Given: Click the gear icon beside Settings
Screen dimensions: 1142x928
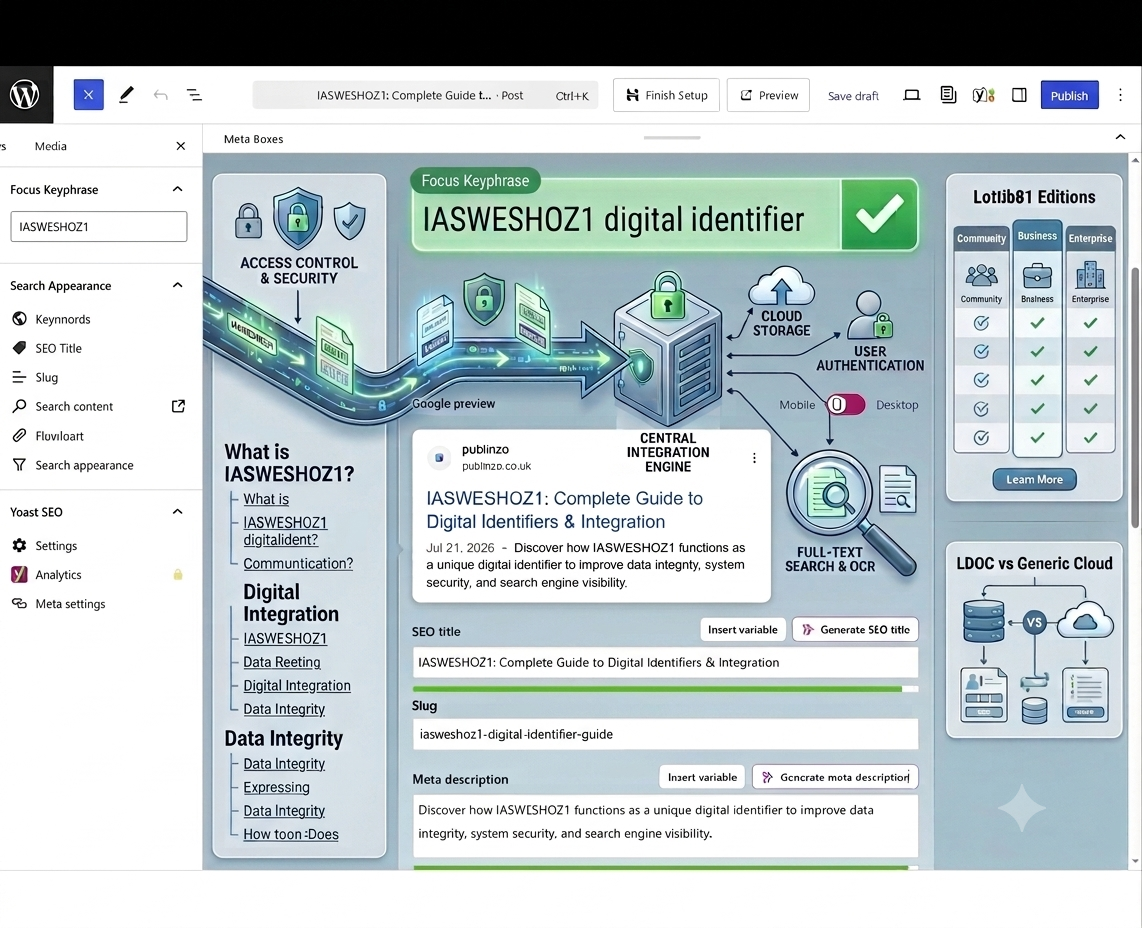Looking at the screenshot, I should coord(20,546).
